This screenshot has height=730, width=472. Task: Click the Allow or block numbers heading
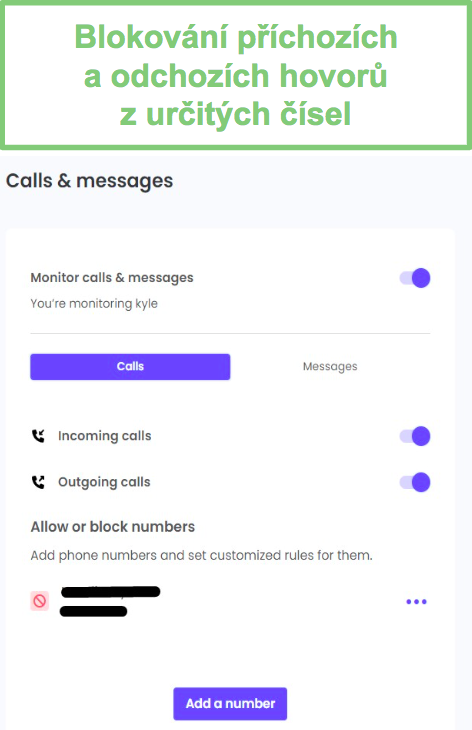tap(113, 527)
